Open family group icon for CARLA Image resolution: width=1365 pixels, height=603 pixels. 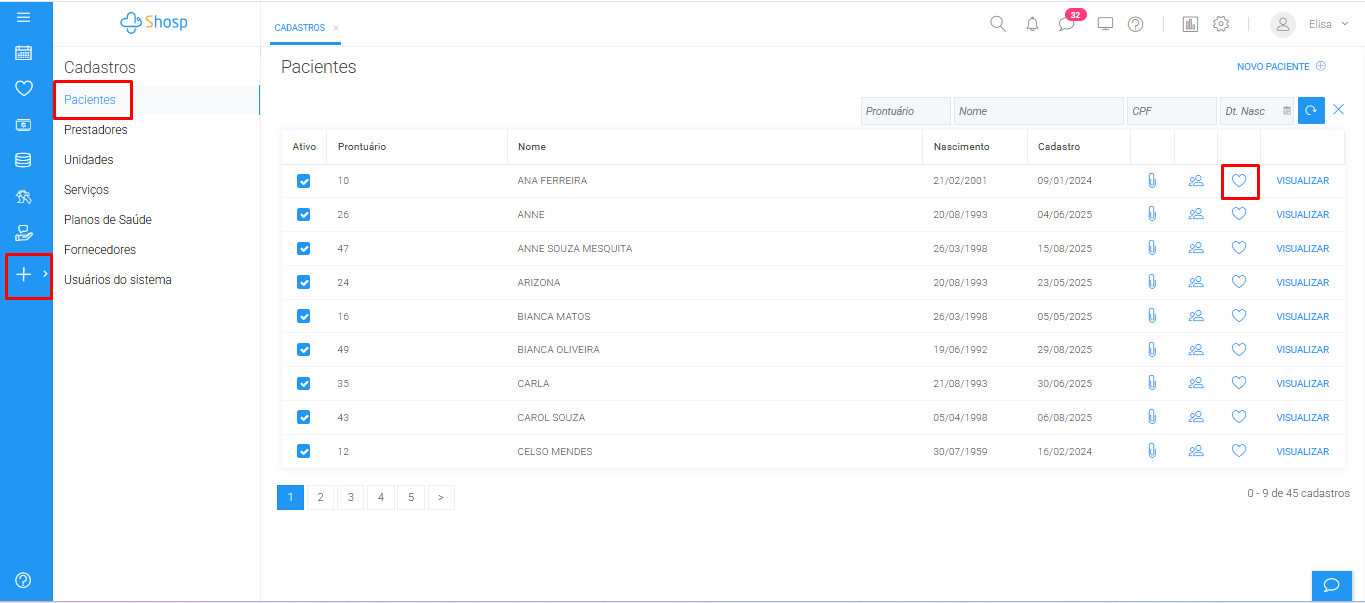pos(1195,383)
